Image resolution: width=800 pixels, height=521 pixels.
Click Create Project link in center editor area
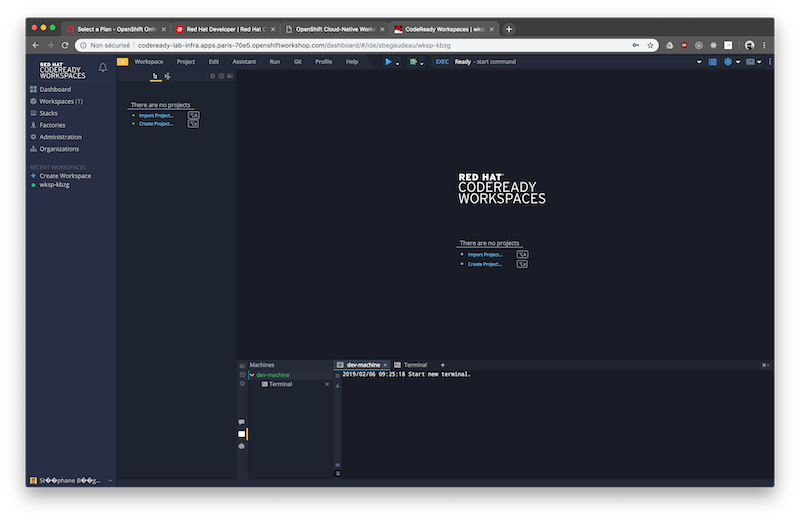[x=485, y=264]
